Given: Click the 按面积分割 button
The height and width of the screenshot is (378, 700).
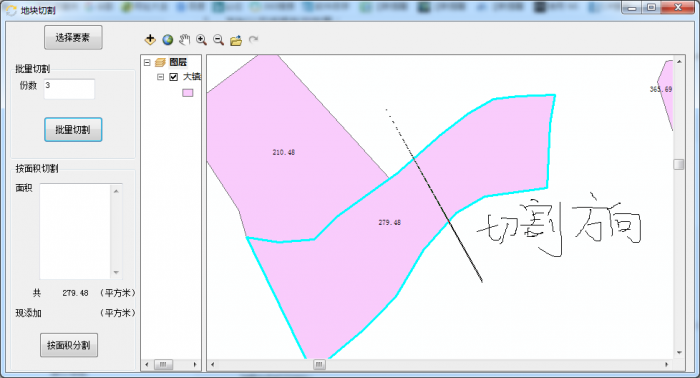Looking at the screenshot, I should click(x=69, y=345).
